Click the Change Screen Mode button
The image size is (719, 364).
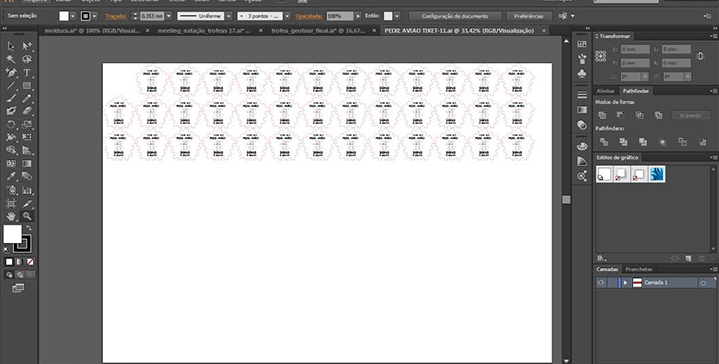coord(18,288)
